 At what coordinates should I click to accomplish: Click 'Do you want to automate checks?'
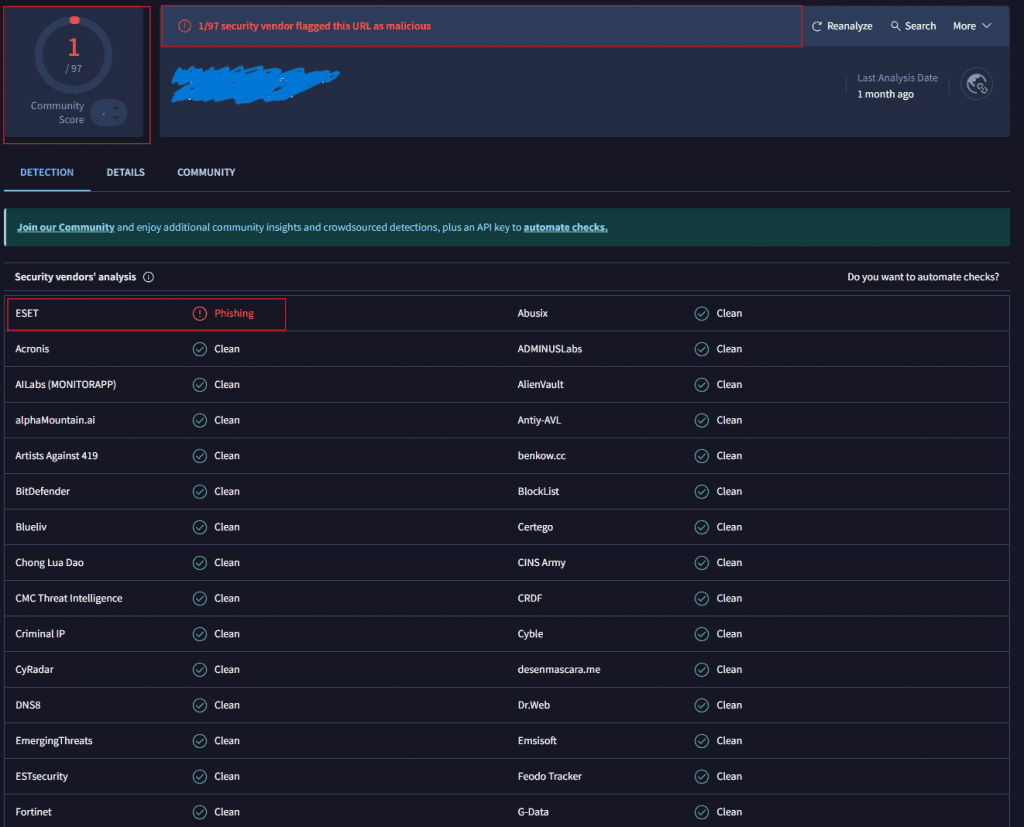tap(923, 277)
